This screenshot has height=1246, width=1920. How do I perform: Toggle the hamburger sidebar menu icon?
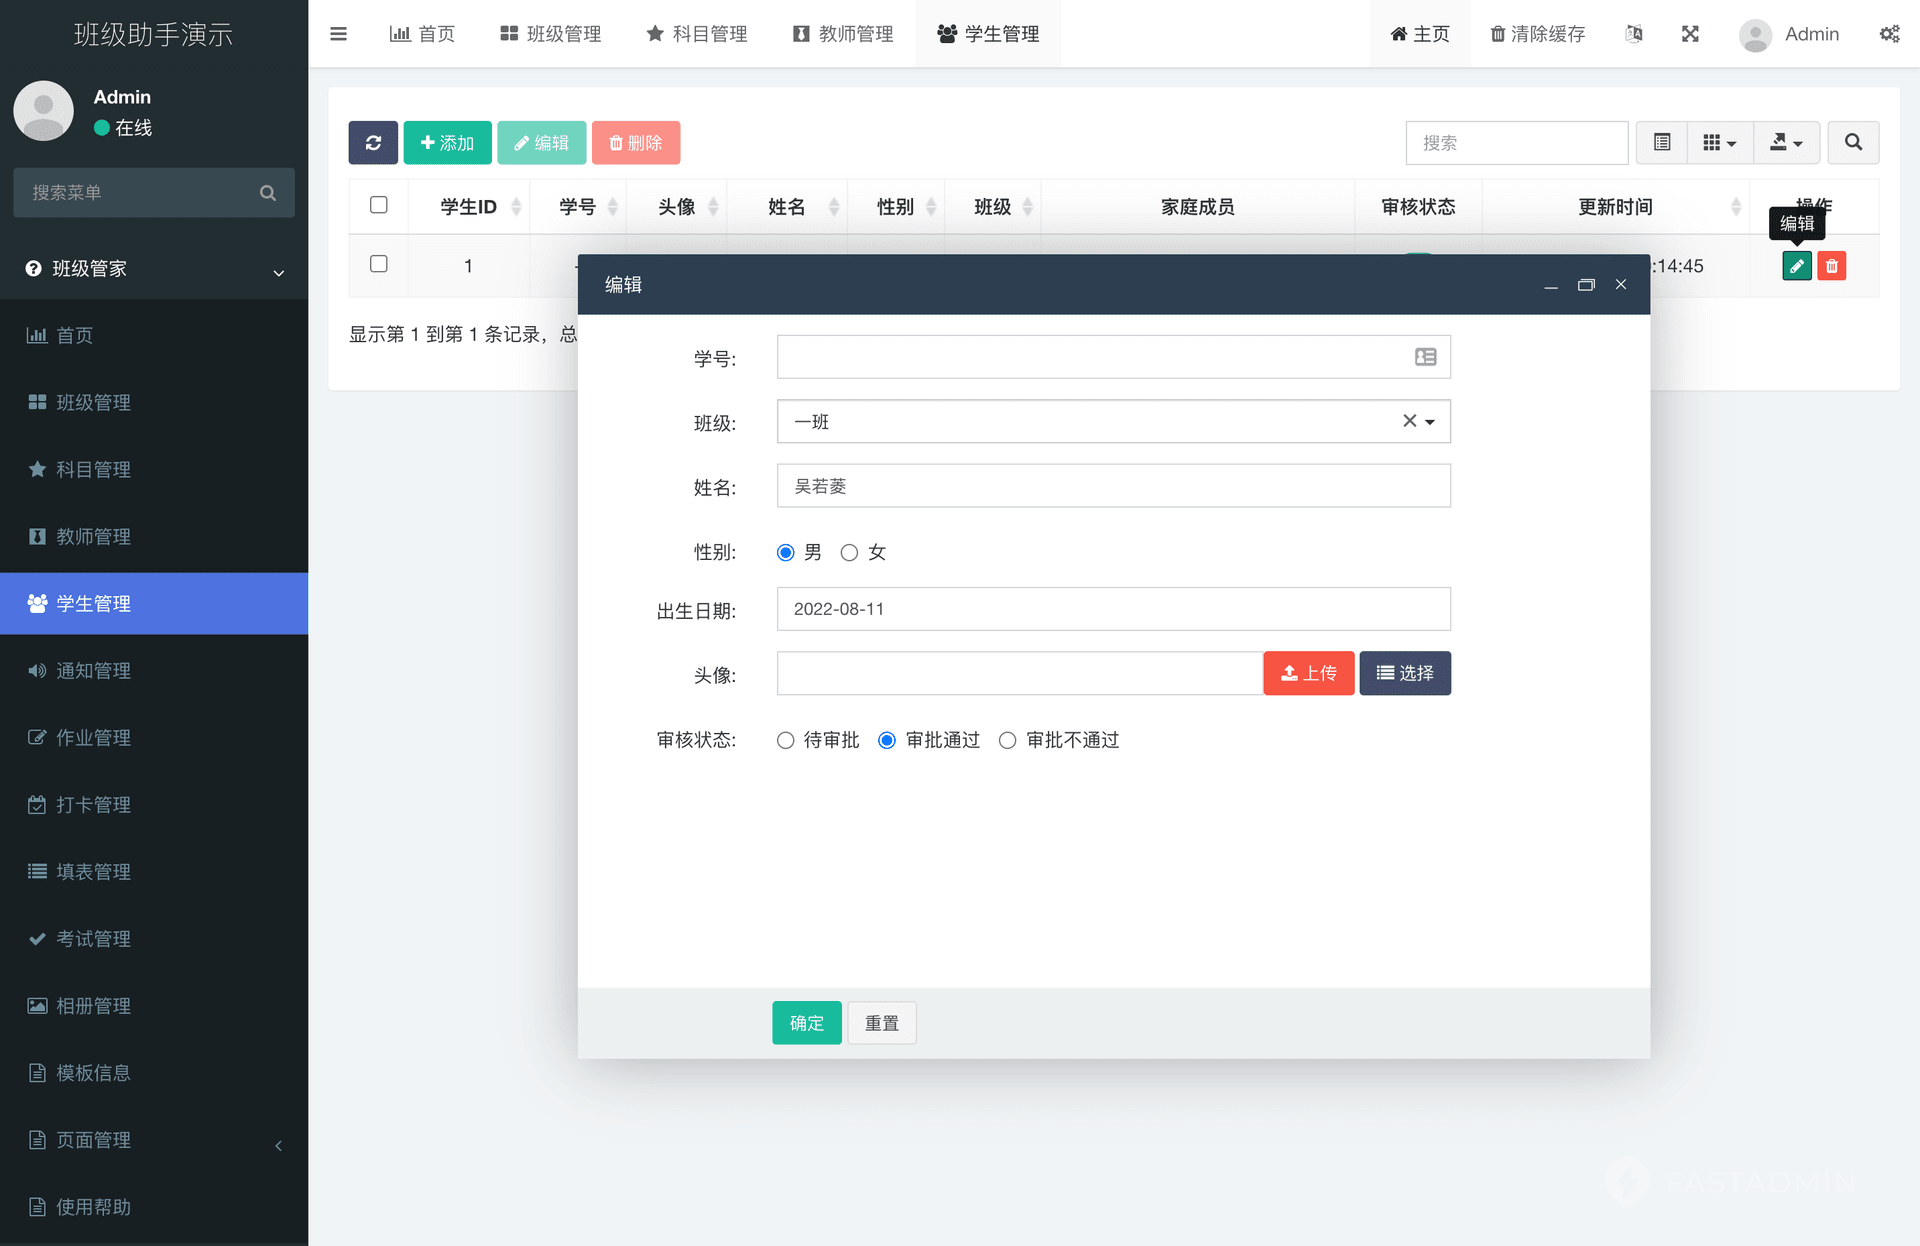click(338, 34)
